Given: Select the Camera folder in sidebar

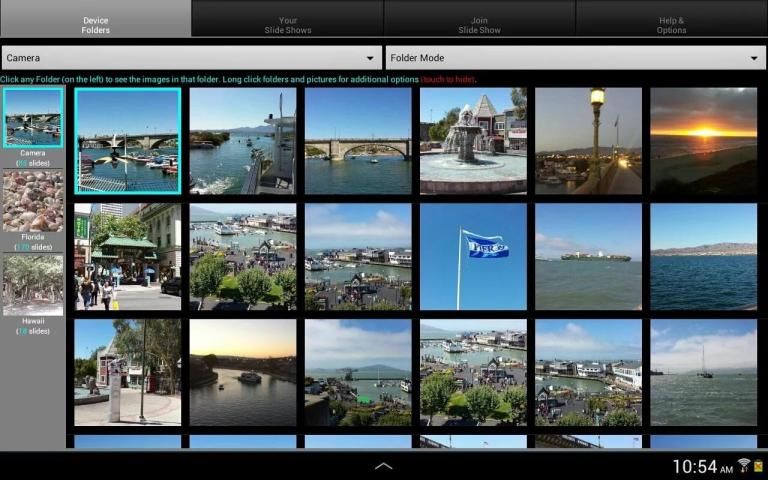Looking at the screenshot, I should click(33, 118).
